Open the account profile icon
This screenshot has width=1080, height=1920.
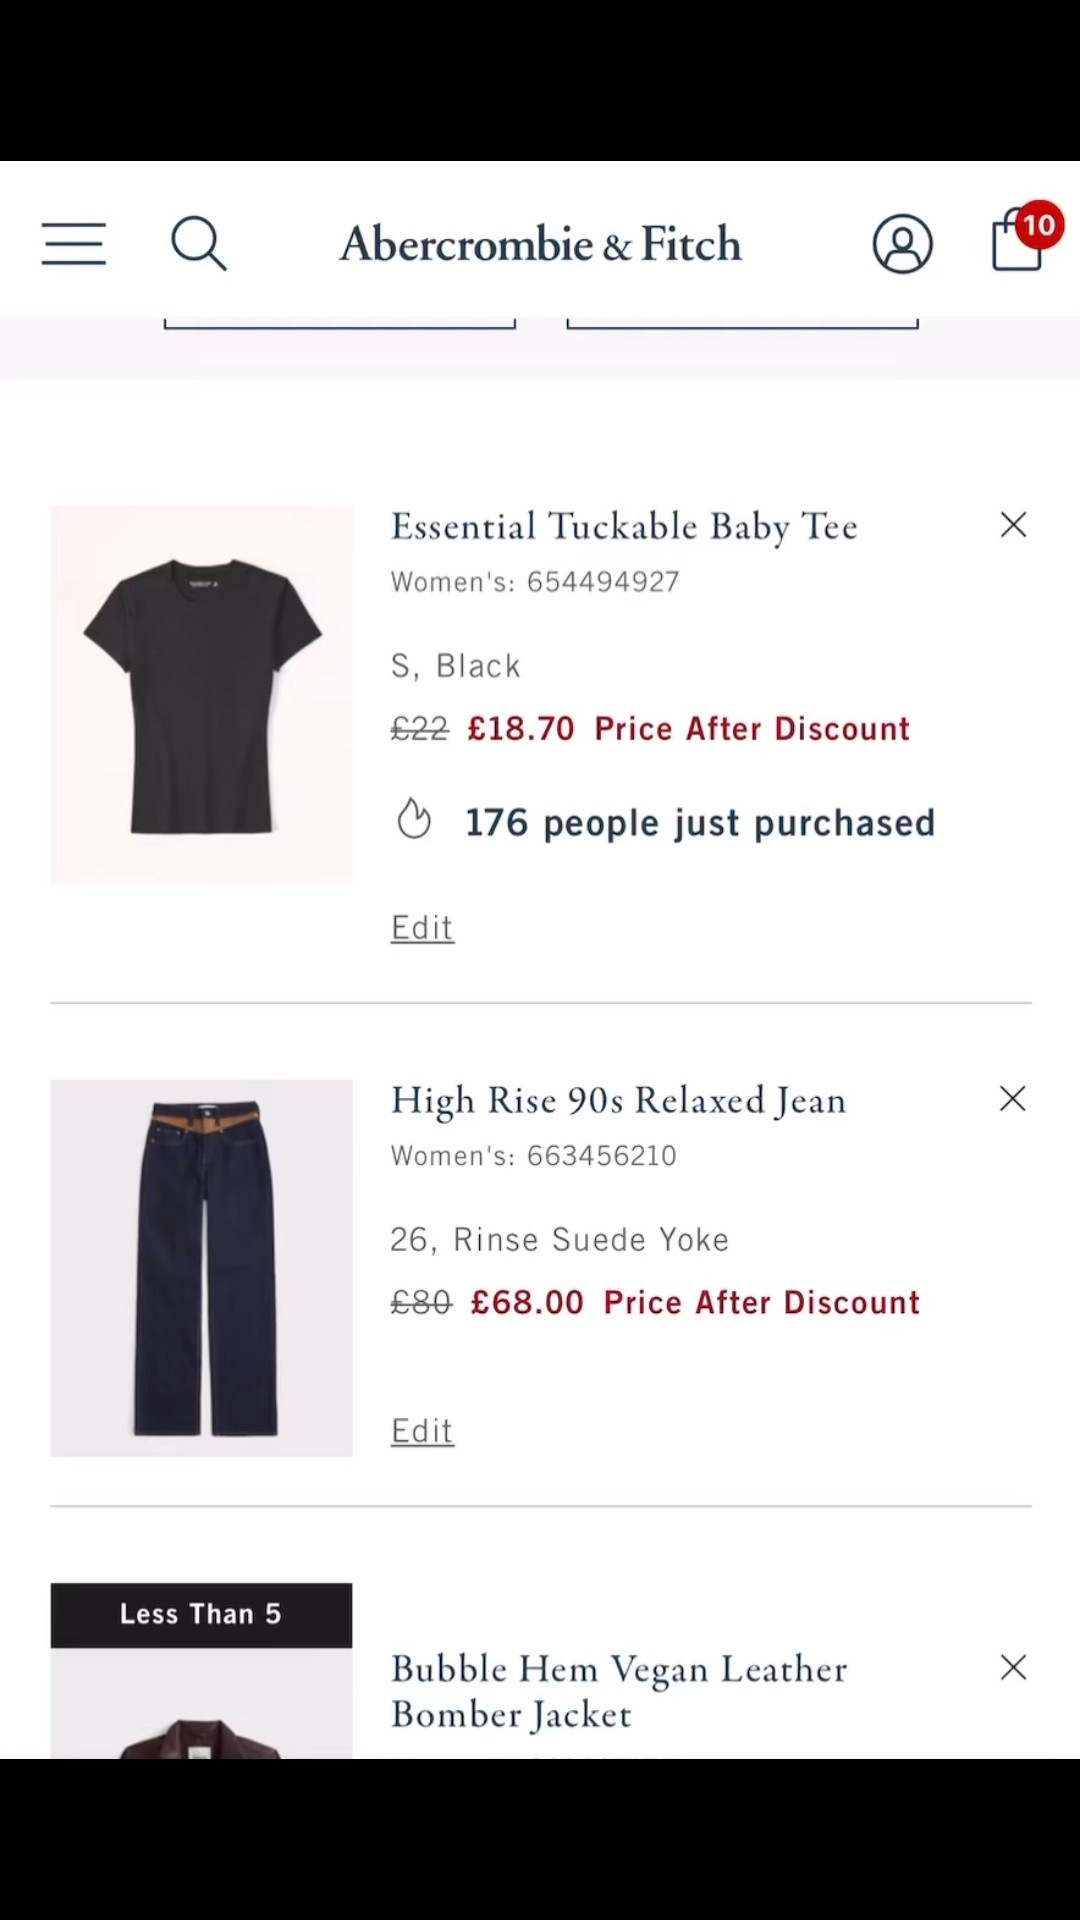point(902,244)
